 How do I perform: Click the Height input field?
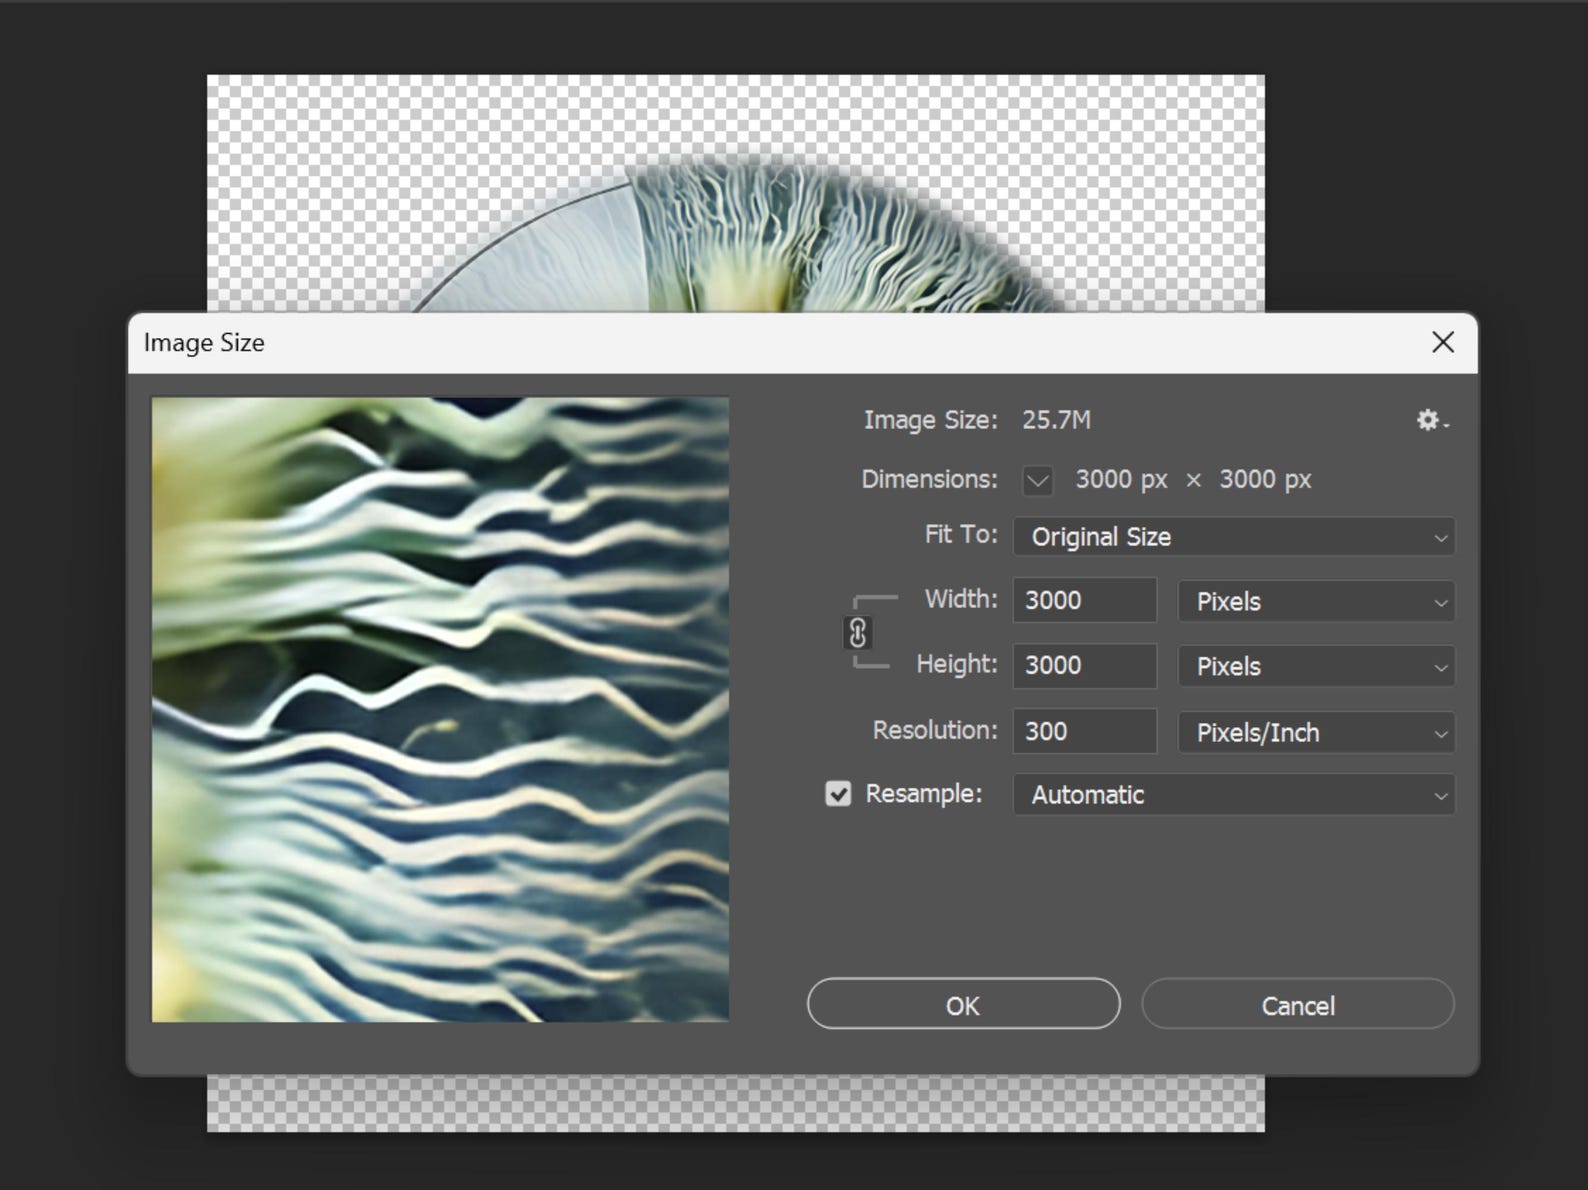tap(1085, 666)
